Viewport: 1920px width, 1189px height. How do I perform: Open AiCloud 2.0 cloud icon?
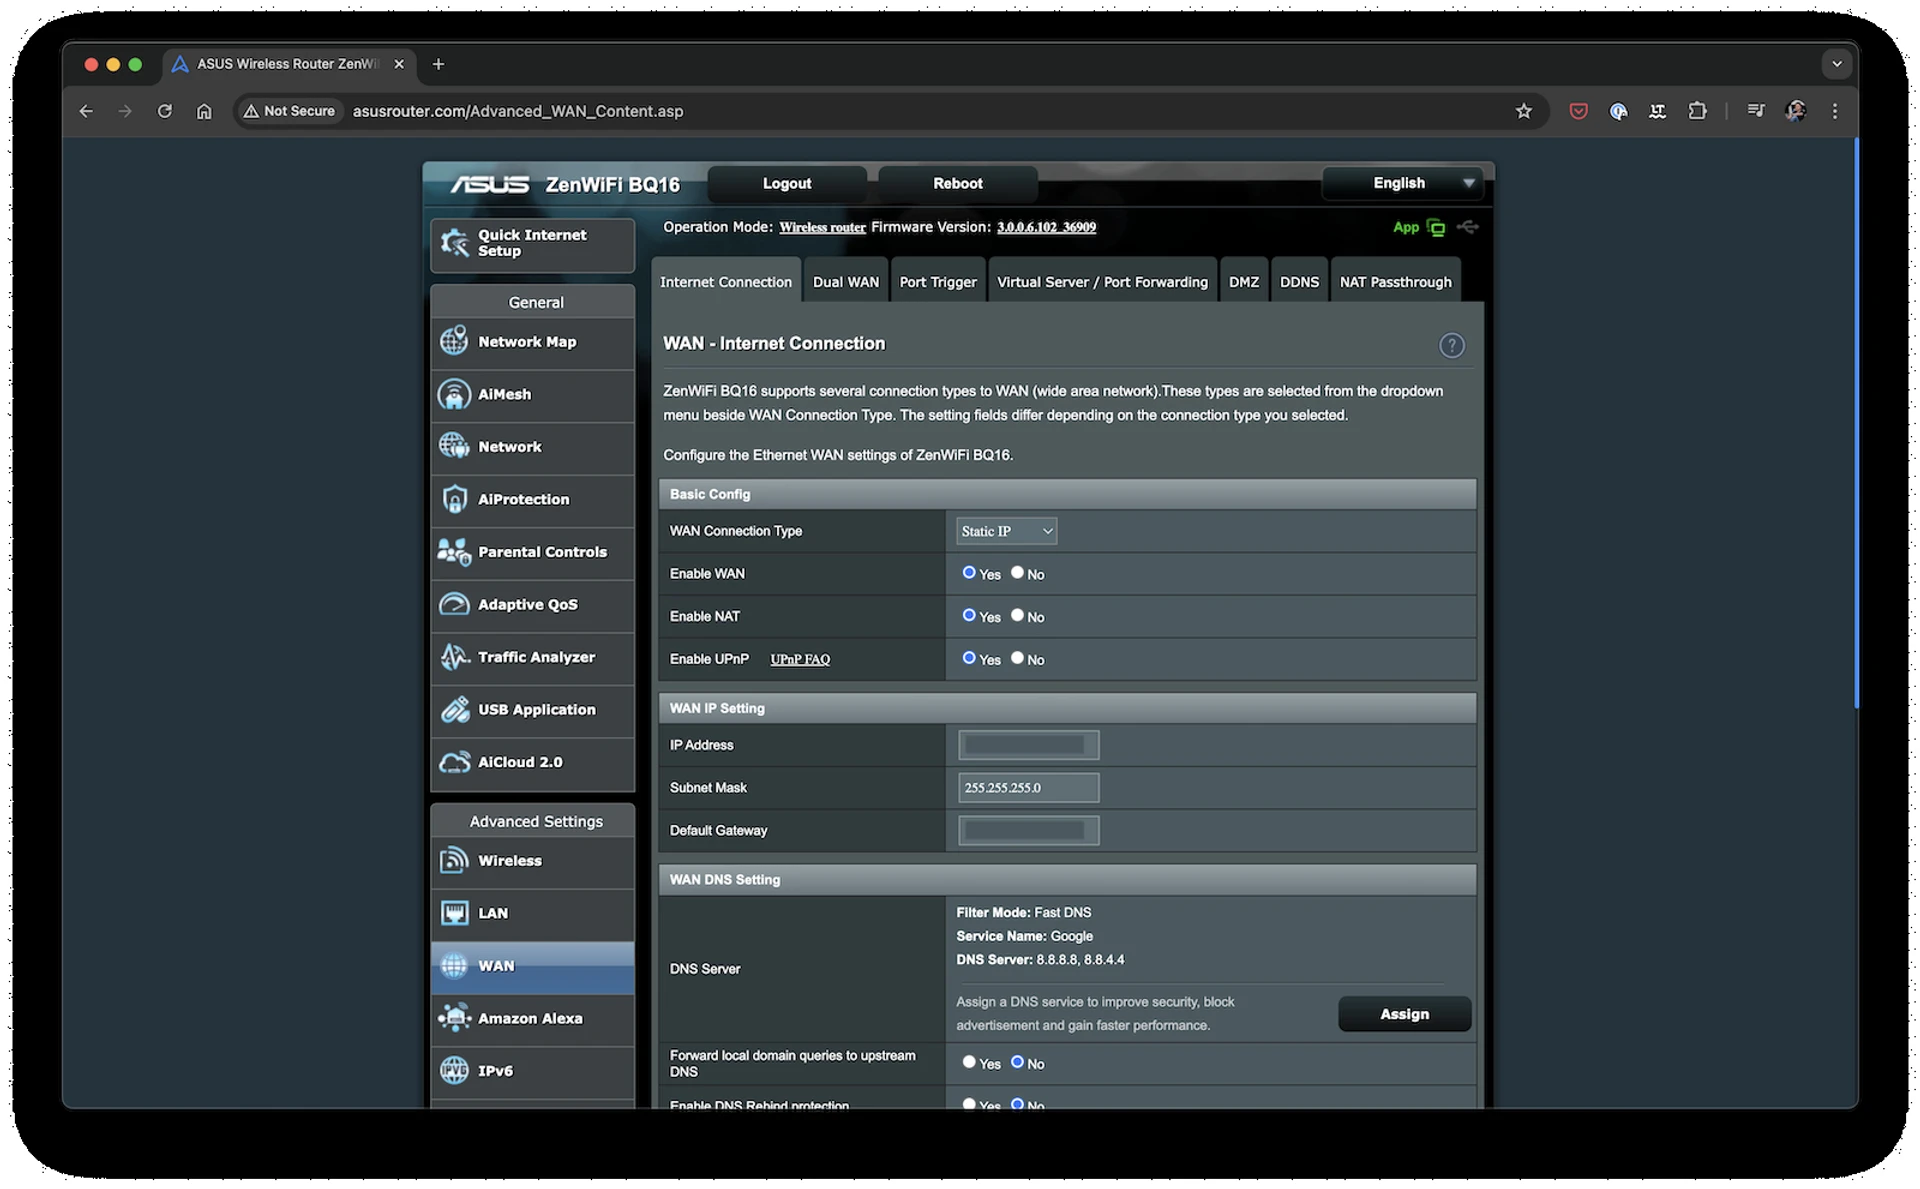[x=454, y=762]
